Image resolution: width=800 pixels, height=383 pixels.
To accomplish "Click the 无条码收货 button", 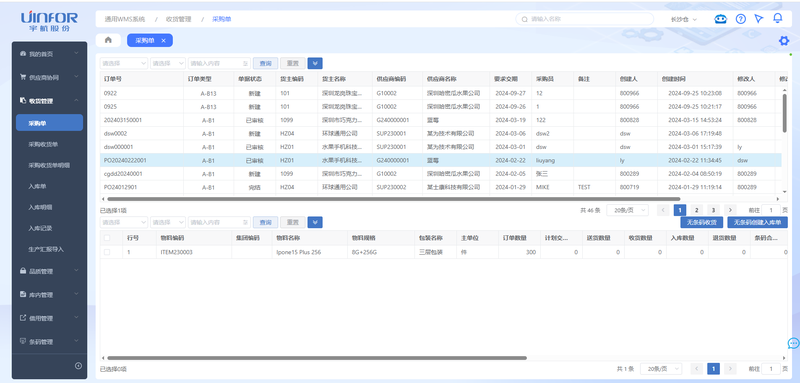I will [702, 222].
